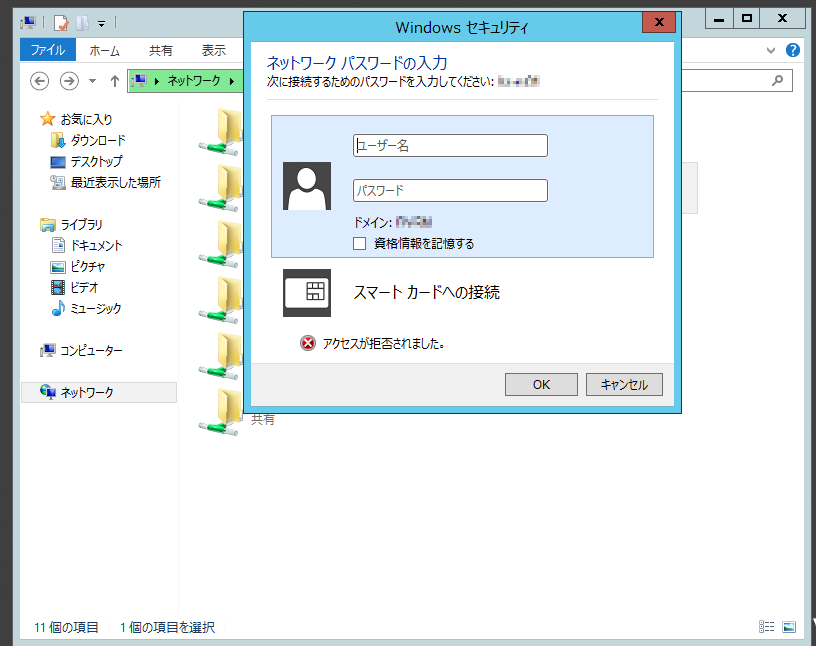Maximize the Explorer window
Screen dimensions: 816x647
pos(746,19)
